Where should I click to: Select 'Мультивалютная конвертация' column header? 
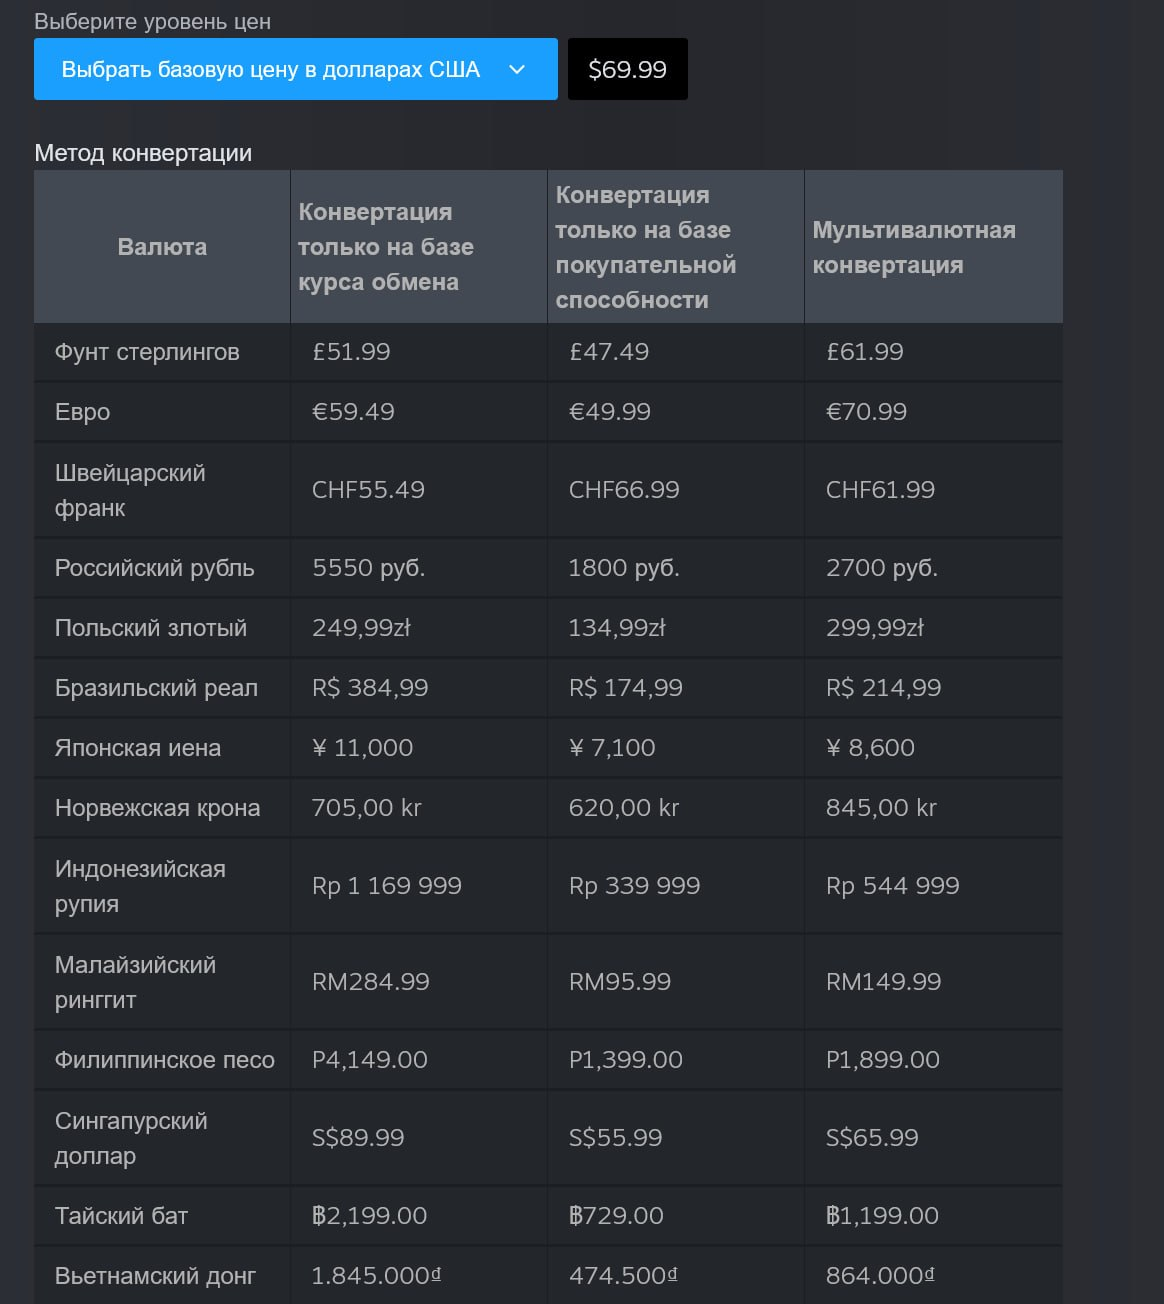coord(913,247)
